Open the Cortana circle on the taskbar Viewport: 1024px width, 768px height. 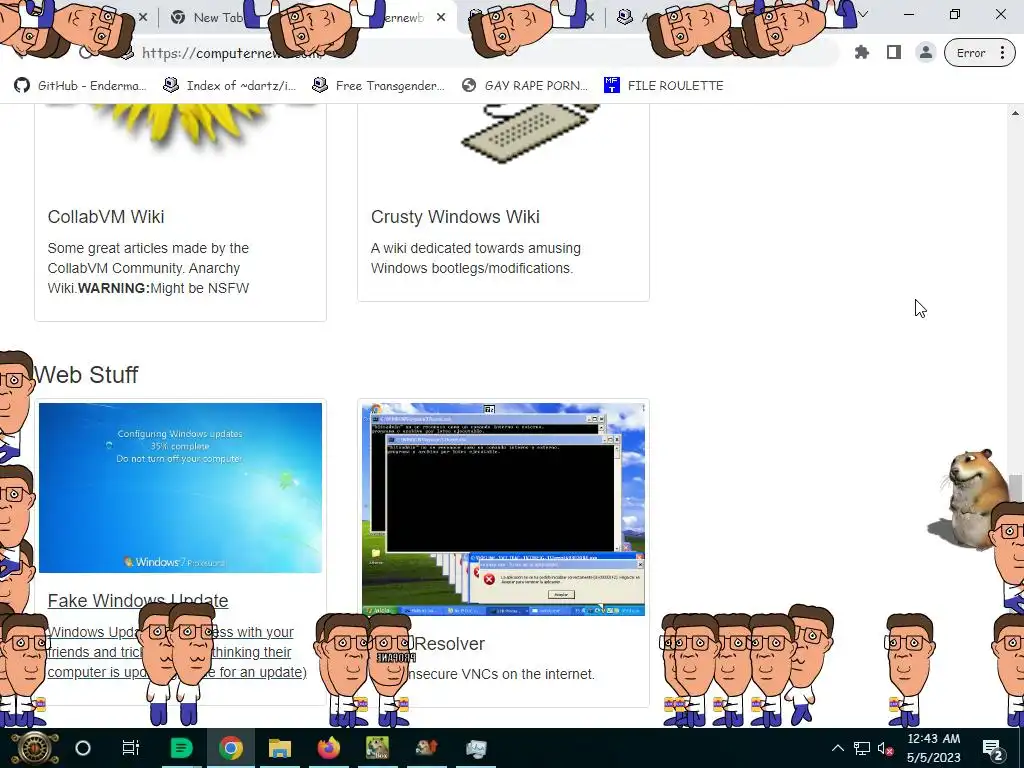83,748
